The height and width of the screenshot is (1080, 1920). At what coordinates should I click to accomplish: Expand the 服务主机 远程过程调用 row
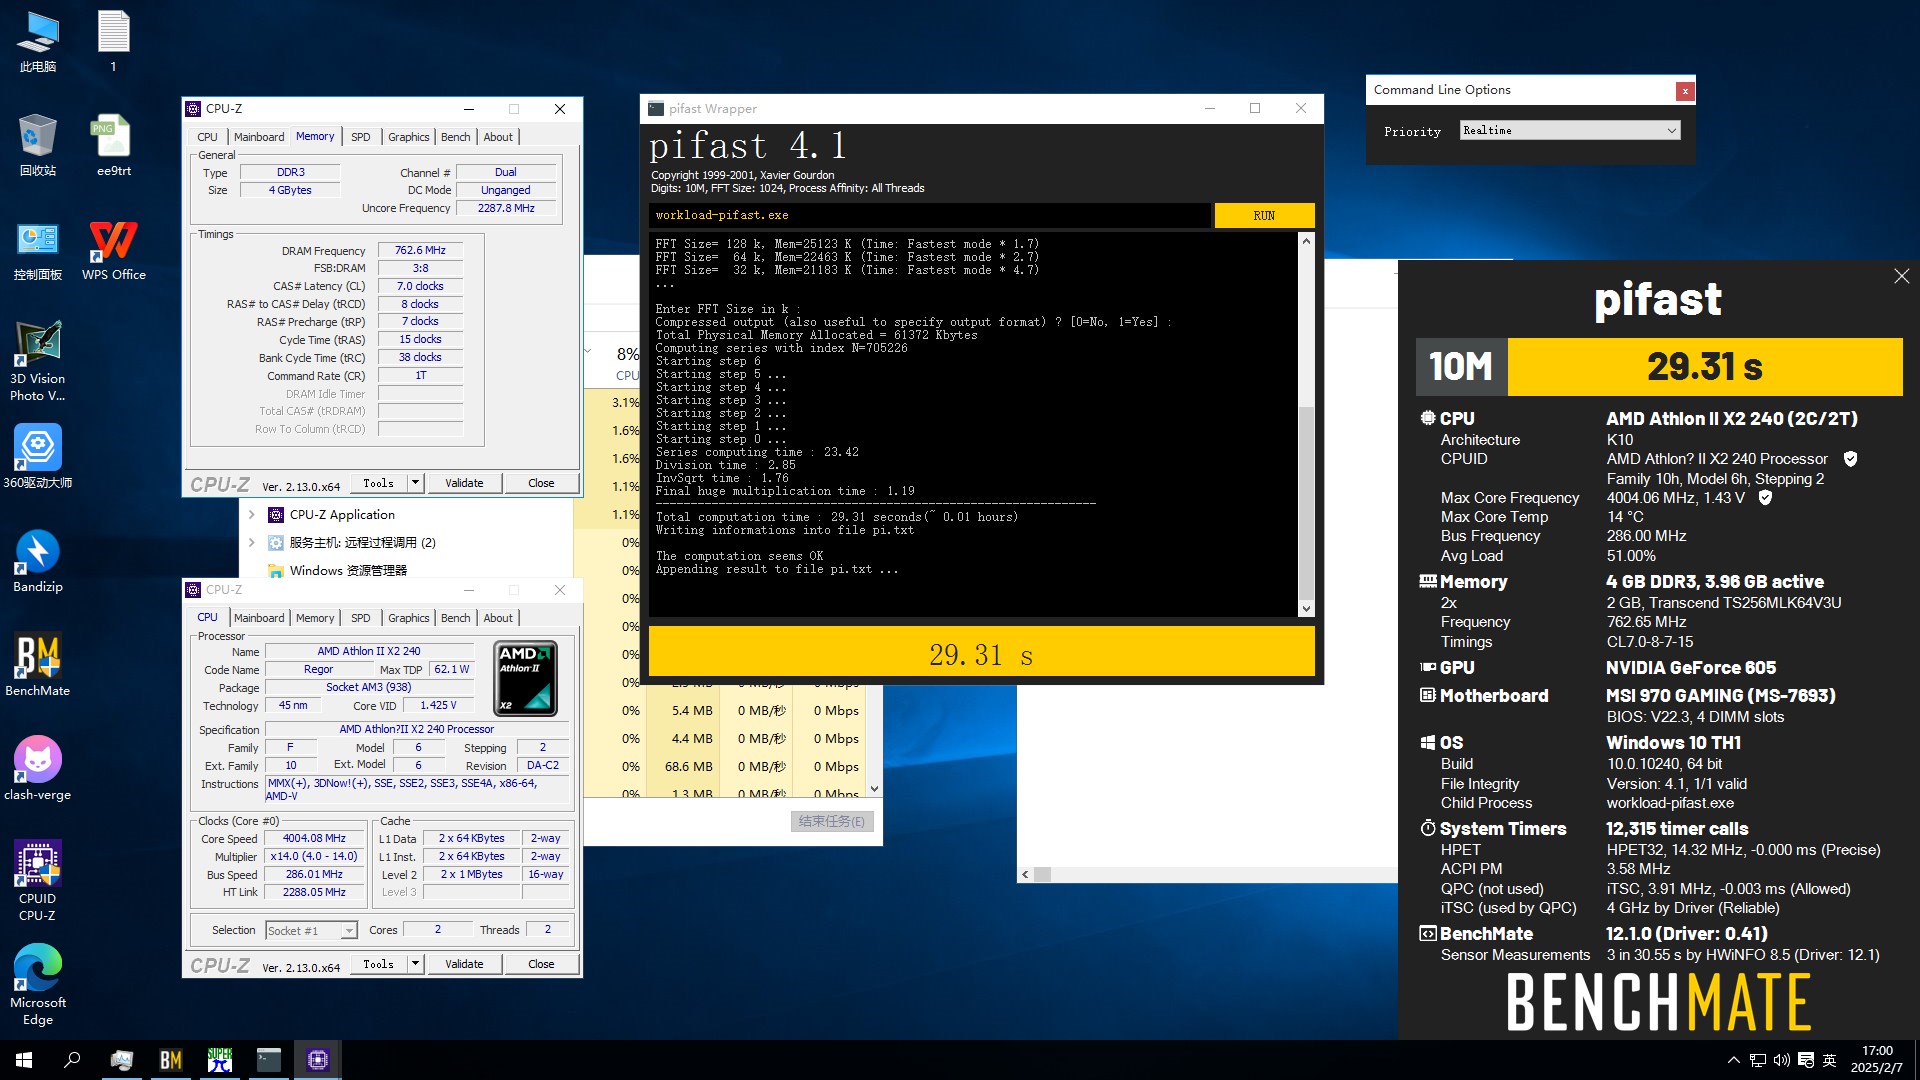point(252,543)
